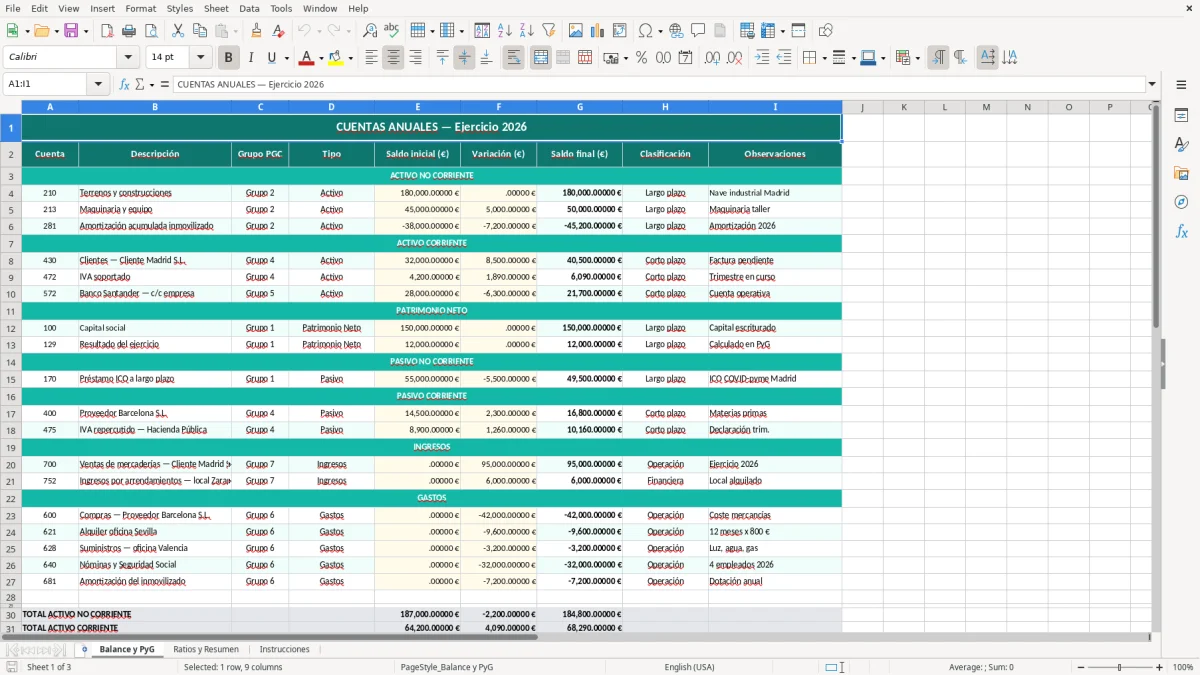Click the Clear Direct Formatting icon
The height and width of the screenshot is (675, 1200).
pos(278,31)
